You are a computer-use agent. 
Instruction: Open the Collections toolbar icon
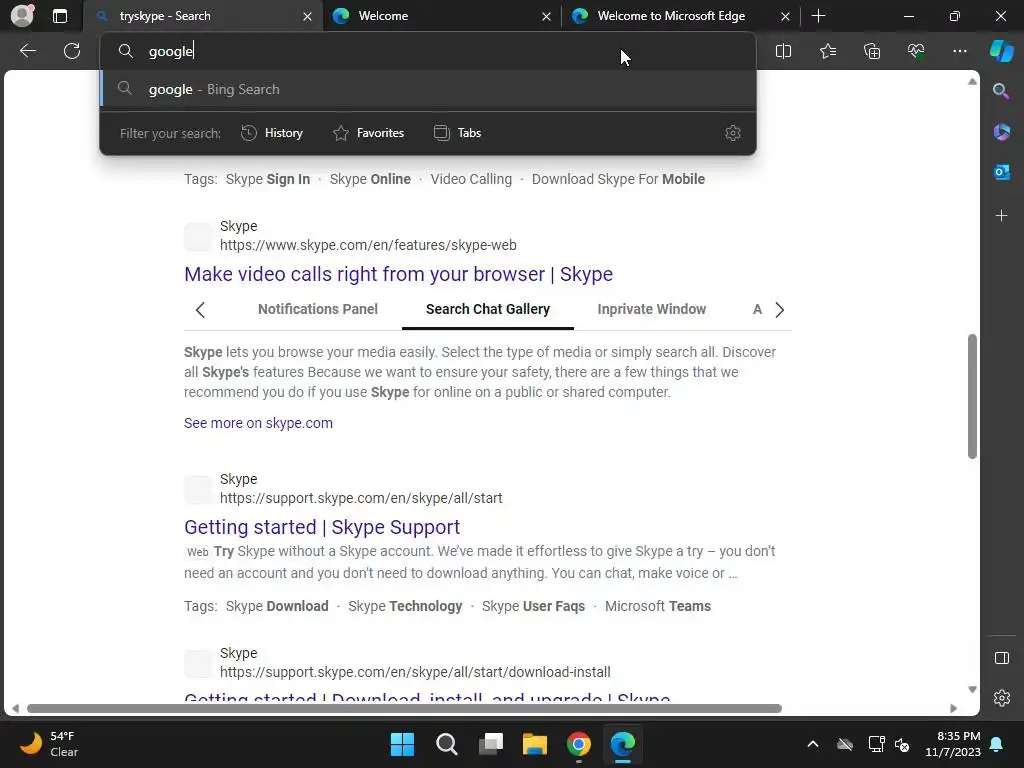pyautogui.click(x=872, y=51)
